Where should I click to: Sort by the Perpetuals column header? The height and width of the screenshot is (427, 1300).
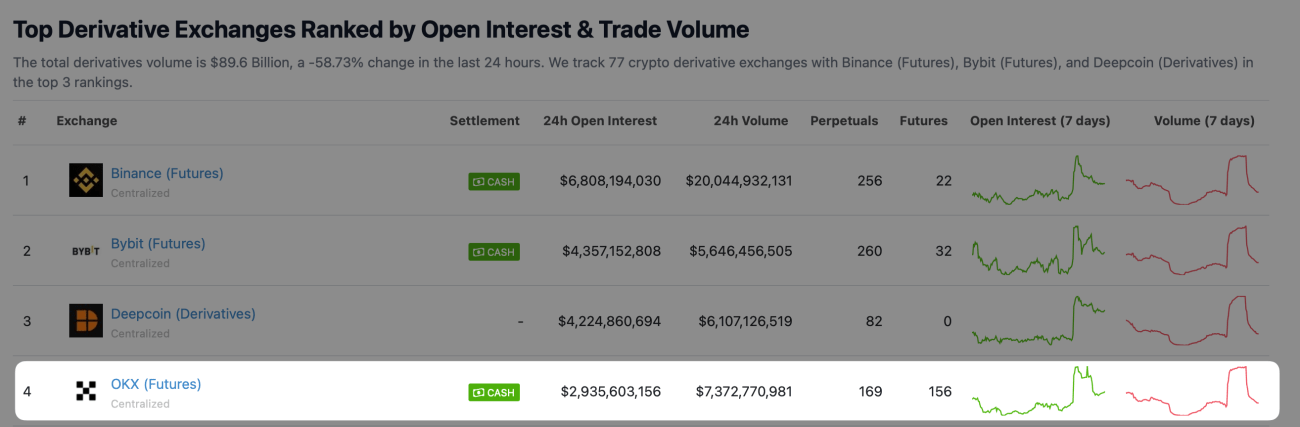844,121
